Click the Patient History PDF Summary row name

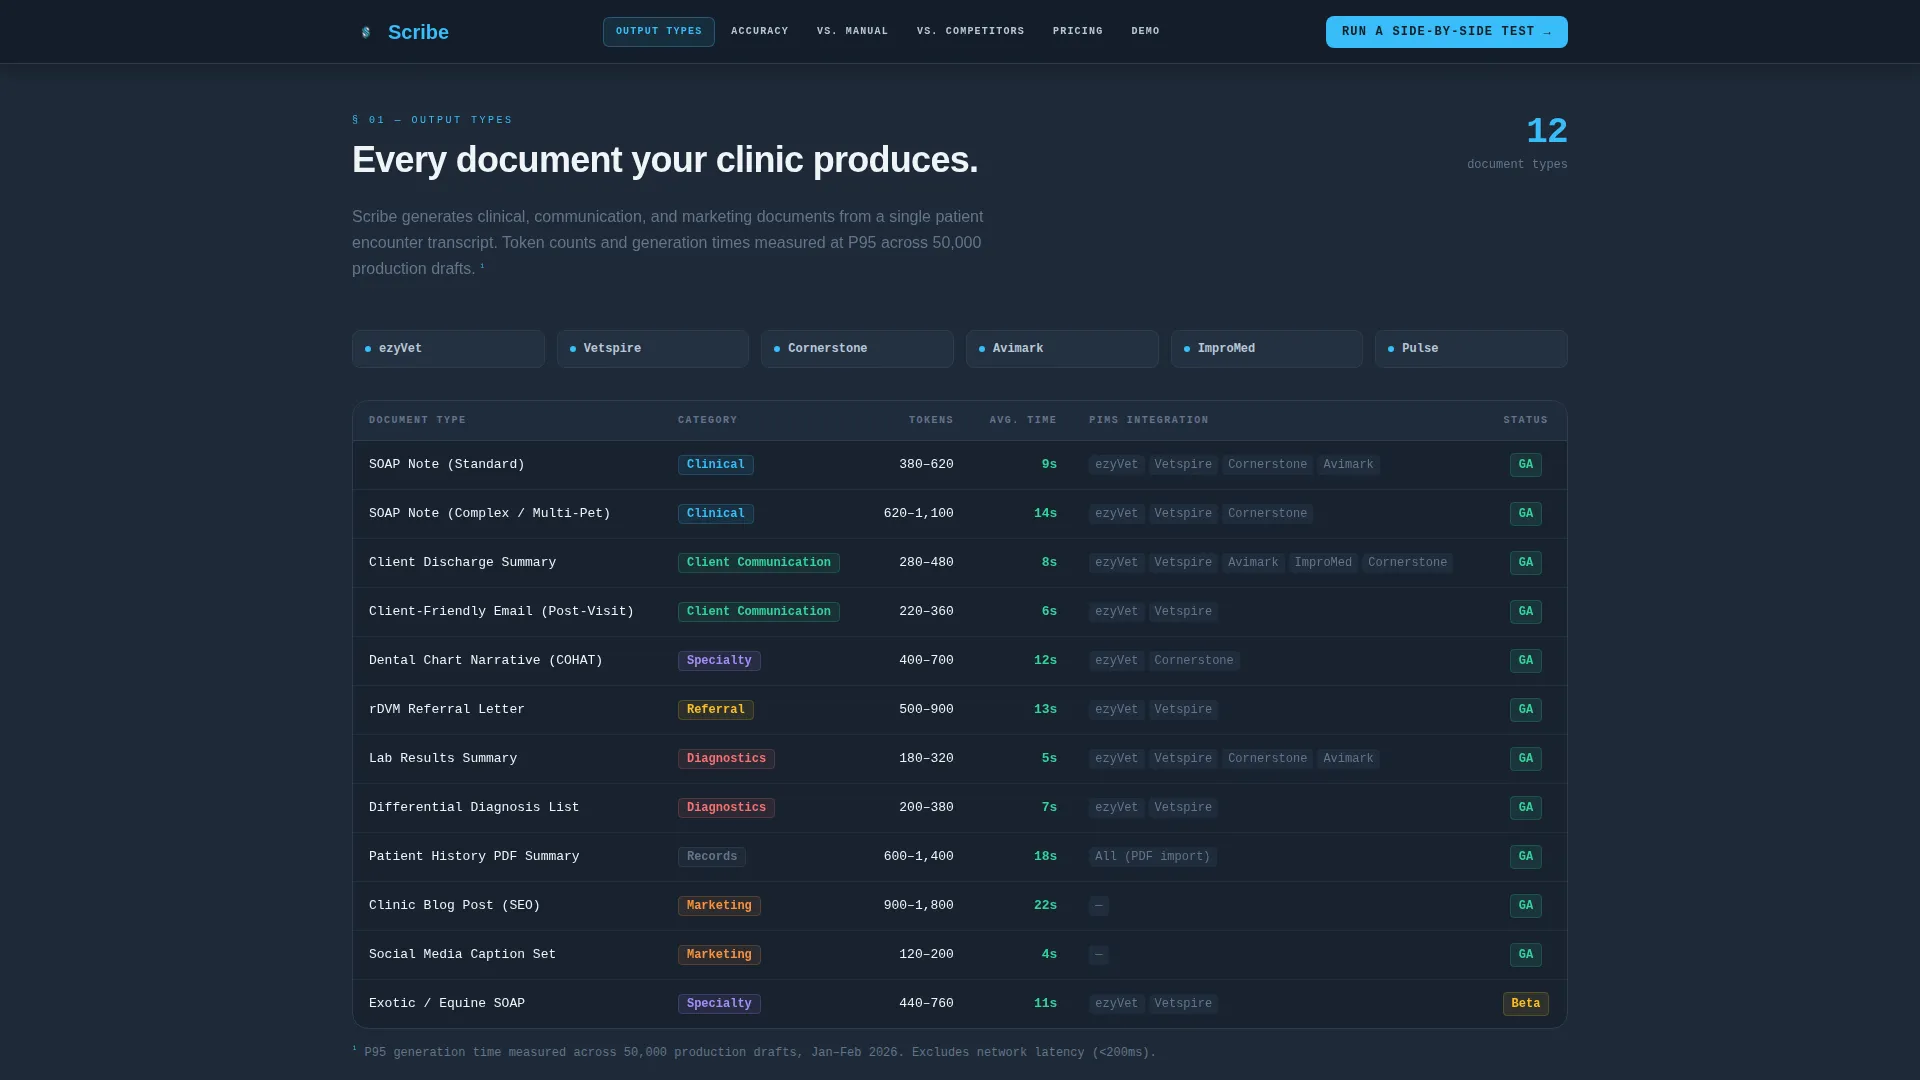pyautogui.click(x=474, y=857)
